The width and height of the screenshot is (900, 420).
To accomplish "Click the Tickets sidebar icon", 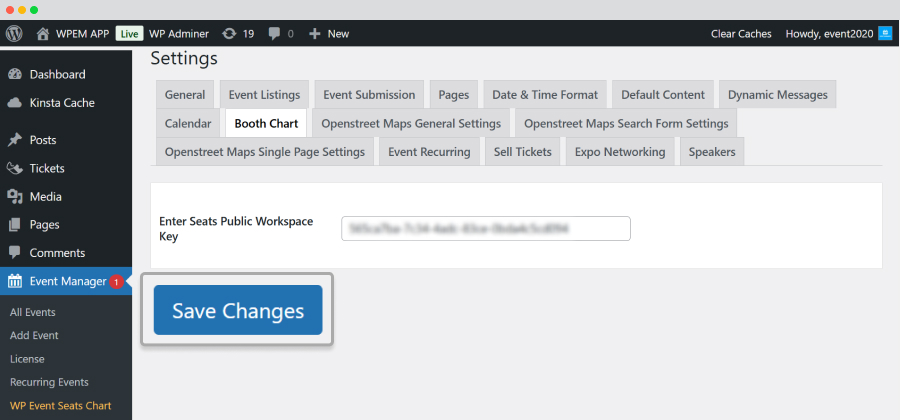I will [x=15, y=168].
